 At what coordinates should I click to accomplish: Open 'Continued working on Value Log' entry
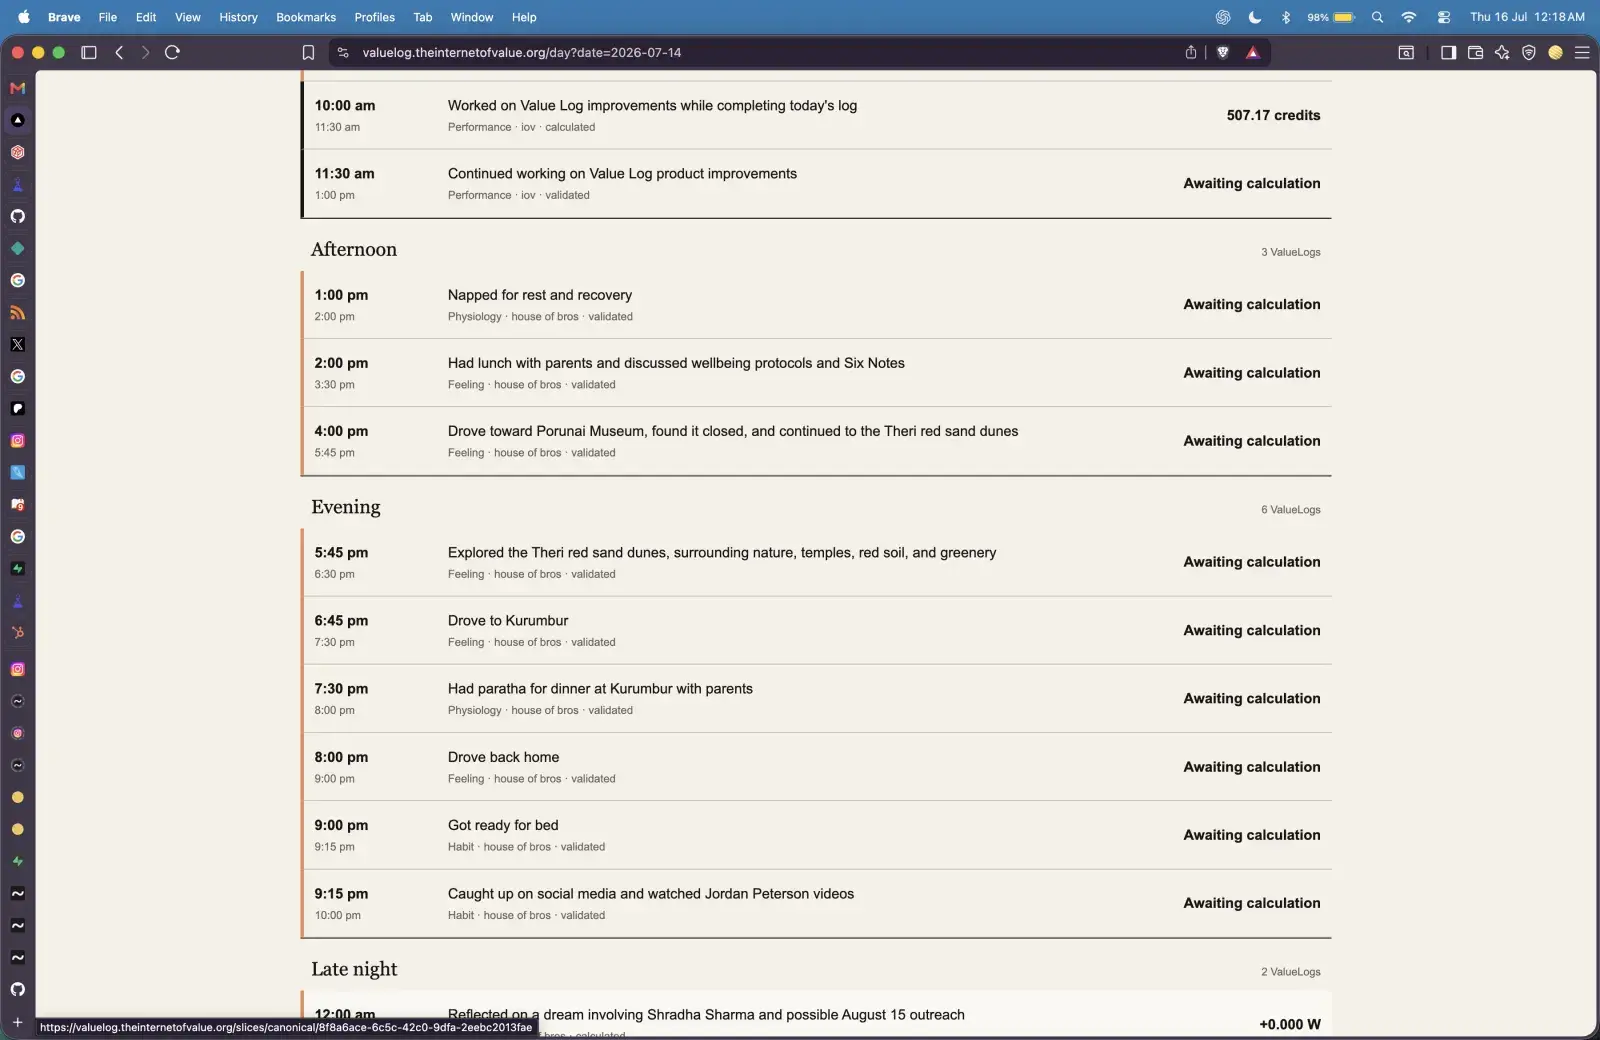point(817,183)
